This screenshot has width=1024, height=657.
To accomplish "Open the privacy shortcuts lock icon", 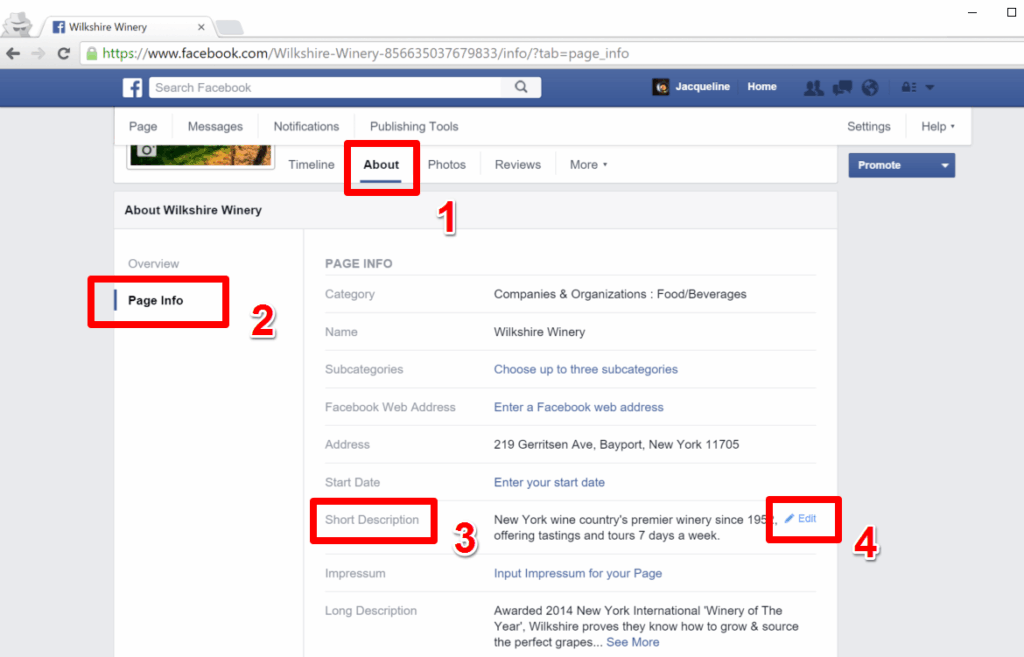I will pos(908,87).
